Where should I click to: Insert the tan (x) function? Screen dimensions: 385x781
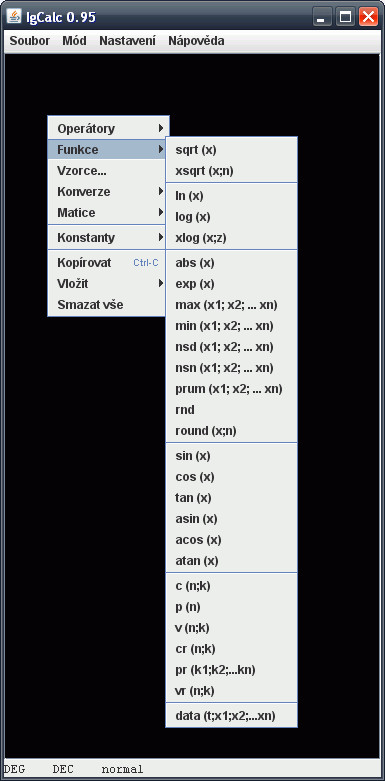pyautogui.click(x=232, y=498)
